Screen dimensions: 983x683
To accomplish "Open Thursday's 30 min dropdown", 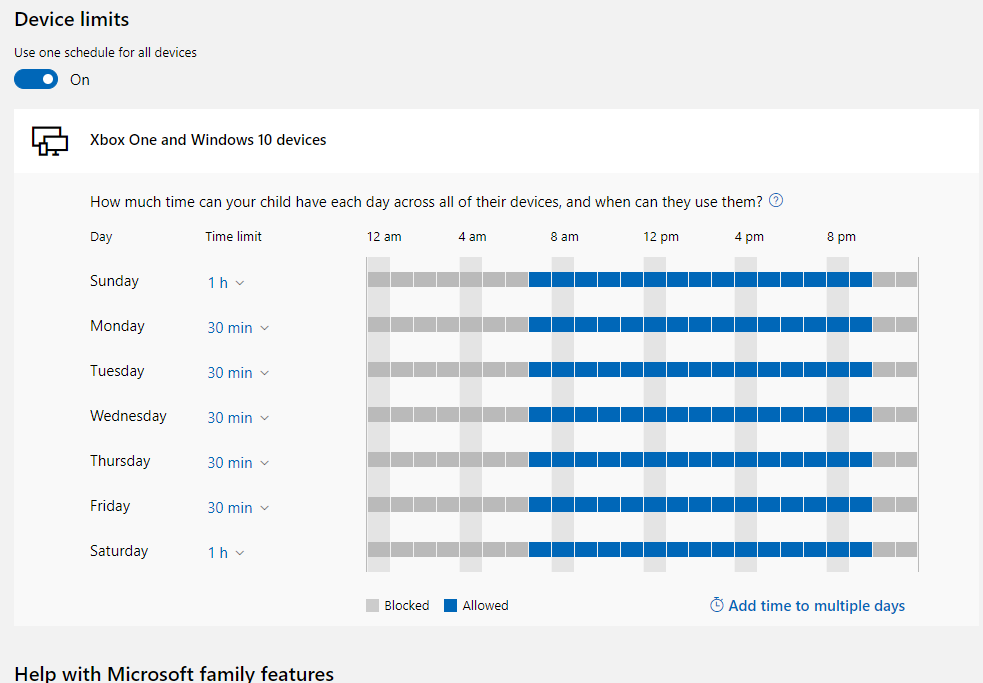I will [238, 462].
